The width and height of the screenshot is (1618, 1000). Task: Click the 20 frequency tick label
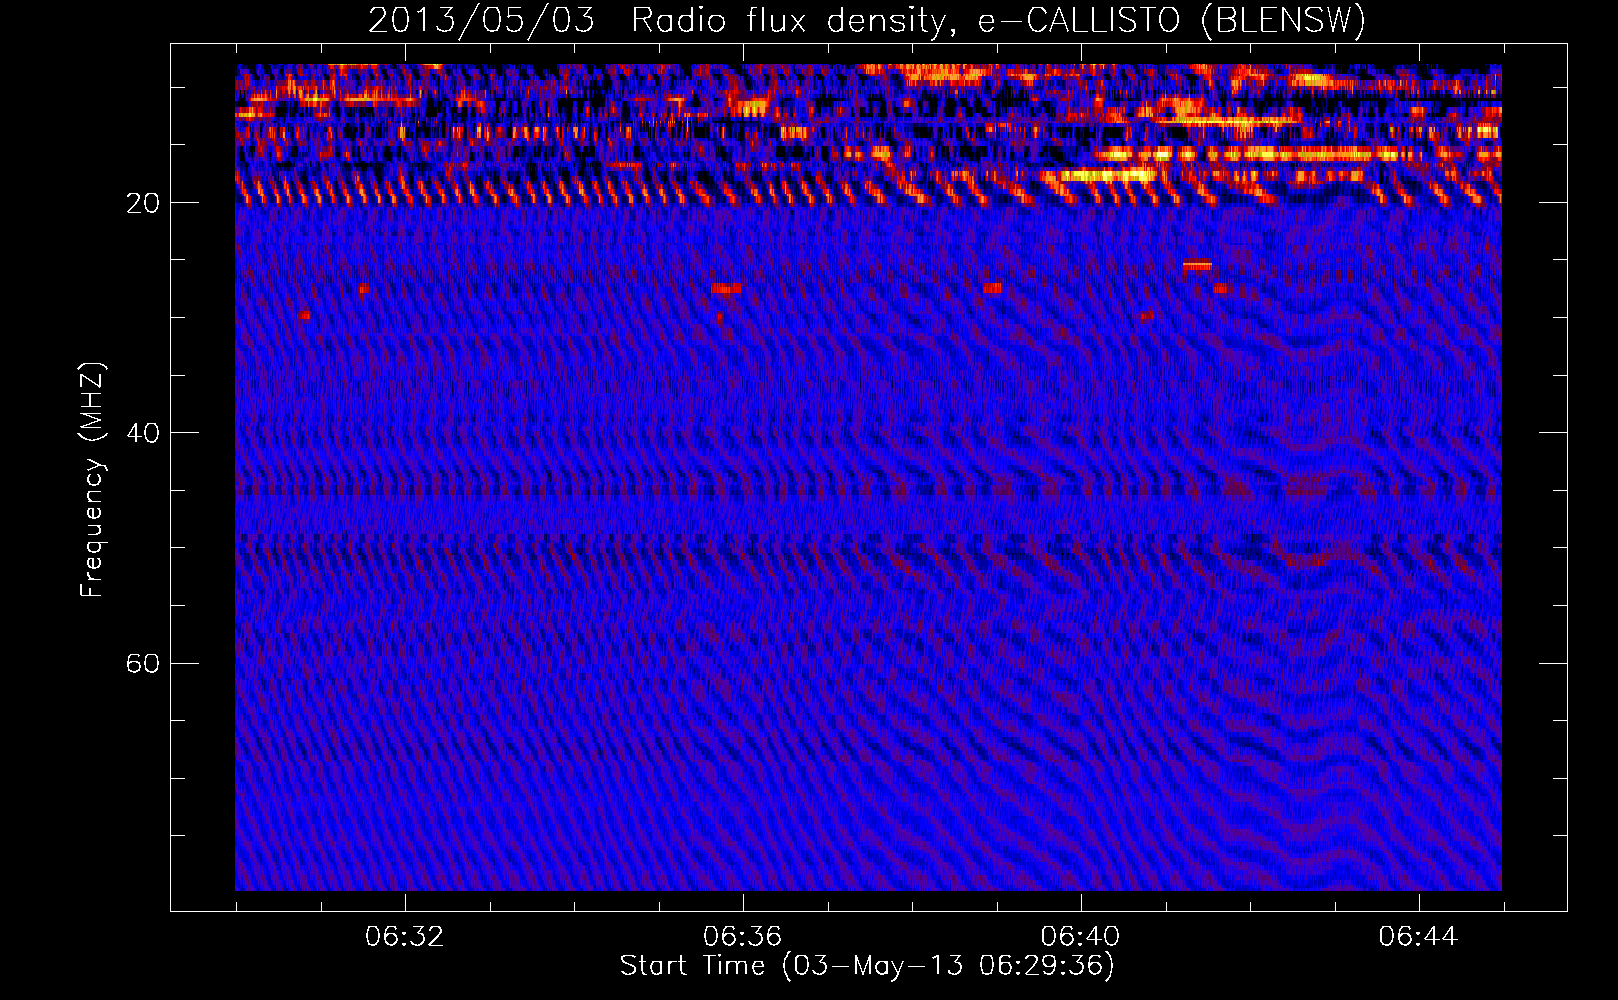142,203
